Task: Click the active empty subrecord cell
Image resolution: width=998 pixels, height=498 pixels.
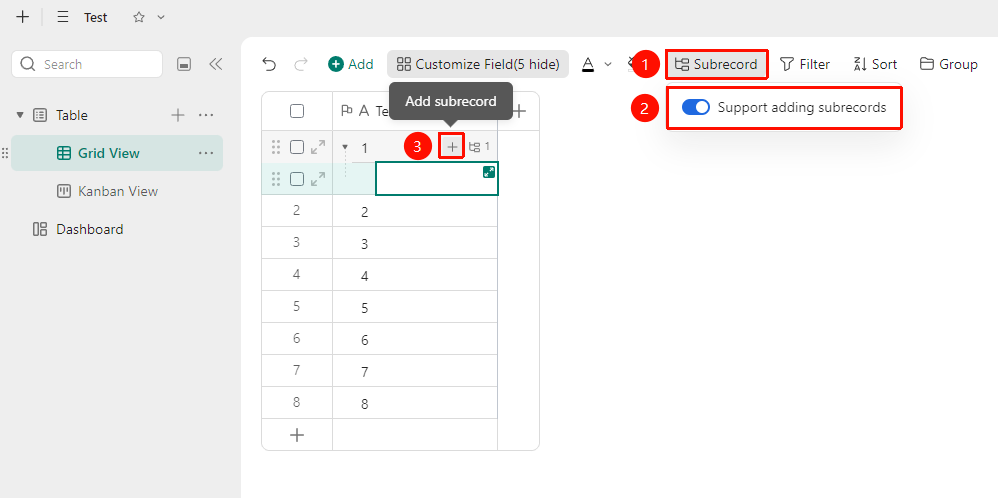Action: pyautogui.click(x=437, y=178)
